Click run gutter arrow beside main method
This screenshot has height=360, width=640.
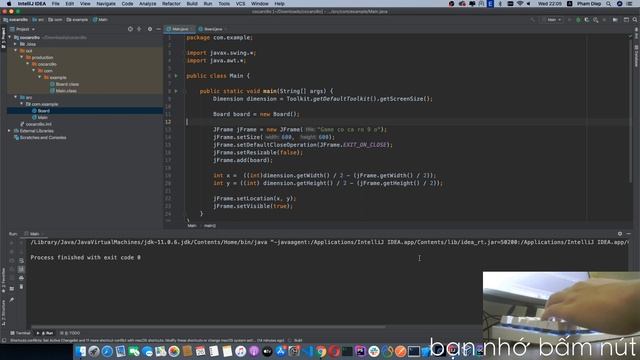pyautogui.click(x=176, y=91)
